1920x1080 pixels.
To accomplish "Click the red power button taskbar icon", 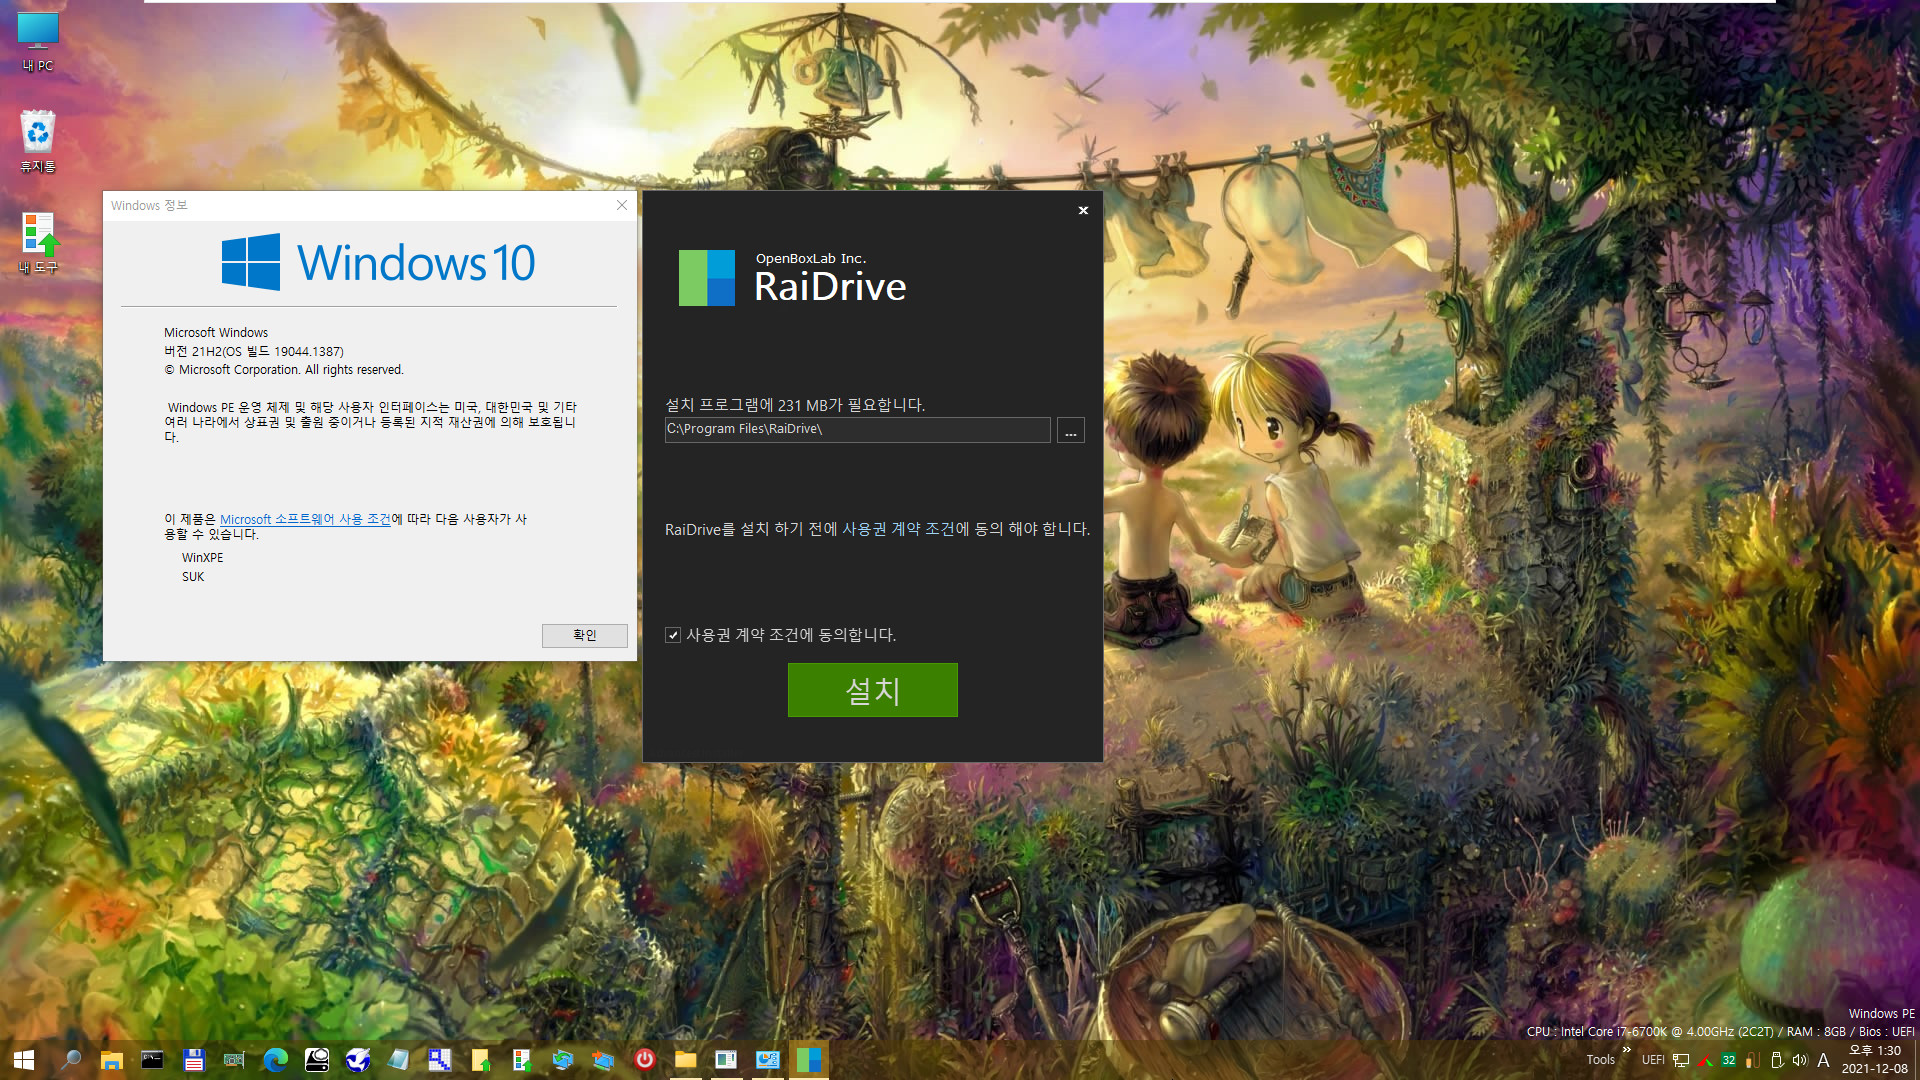I will coord(645,1059).
